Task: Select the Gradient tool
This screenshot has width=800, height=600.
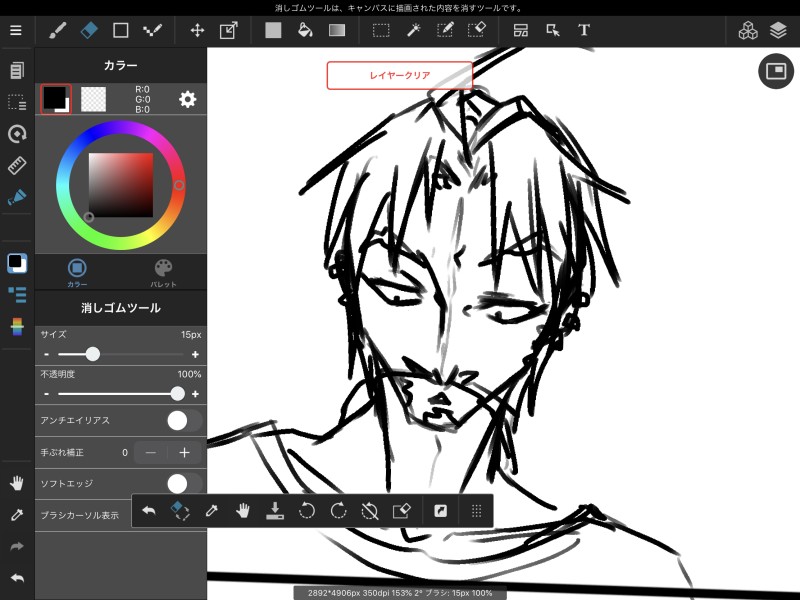Action: point(337,31)
